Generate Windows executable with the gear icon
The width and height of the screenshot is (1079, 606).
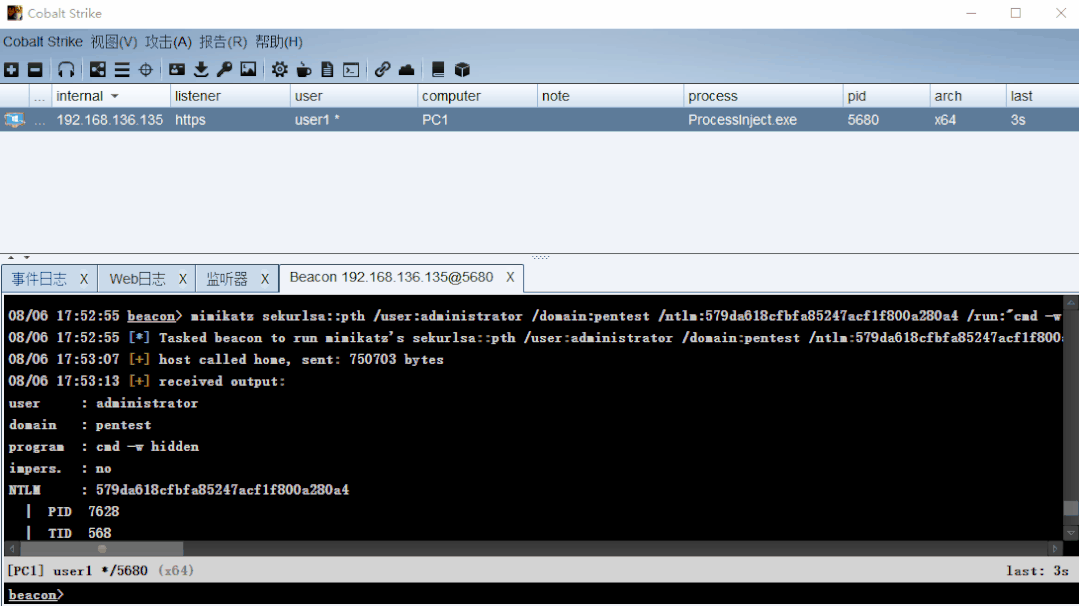click(279, 69)
